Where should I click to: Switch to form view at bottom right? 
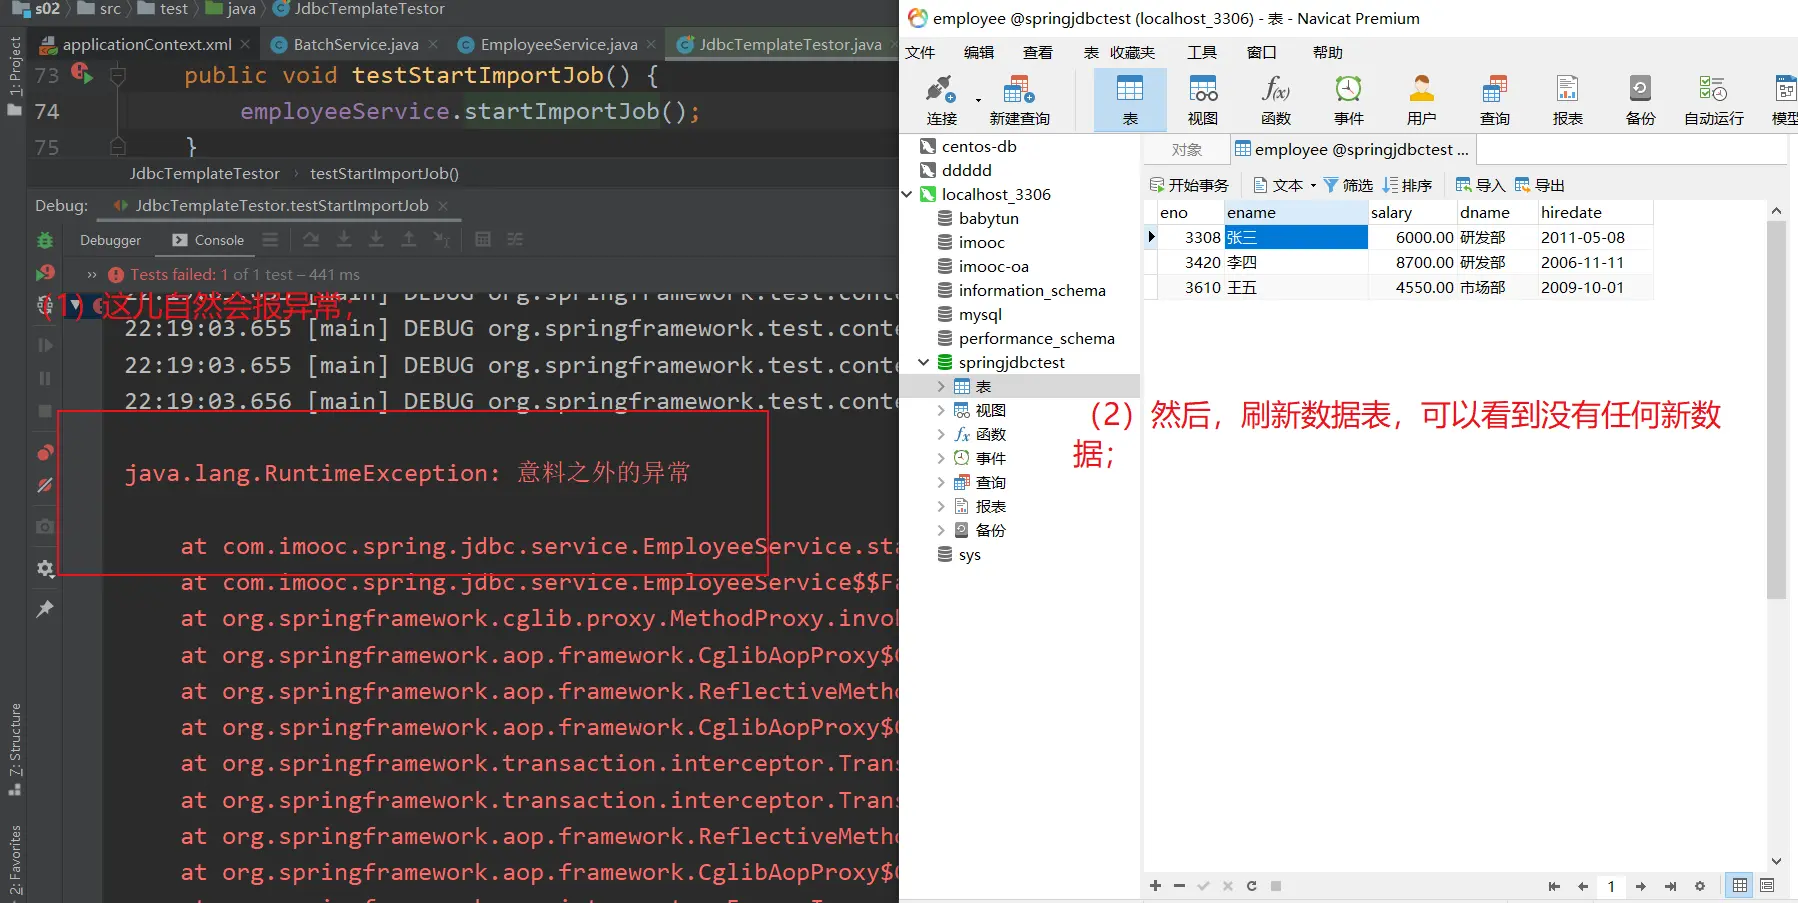click(1767, 886)
